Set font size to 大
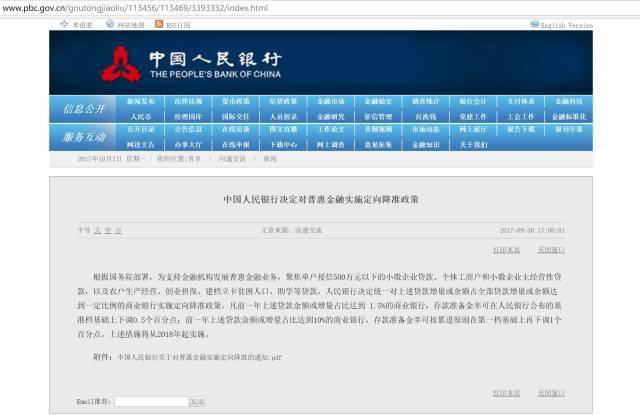Screen dimensions: 640x415 [98, 231]
